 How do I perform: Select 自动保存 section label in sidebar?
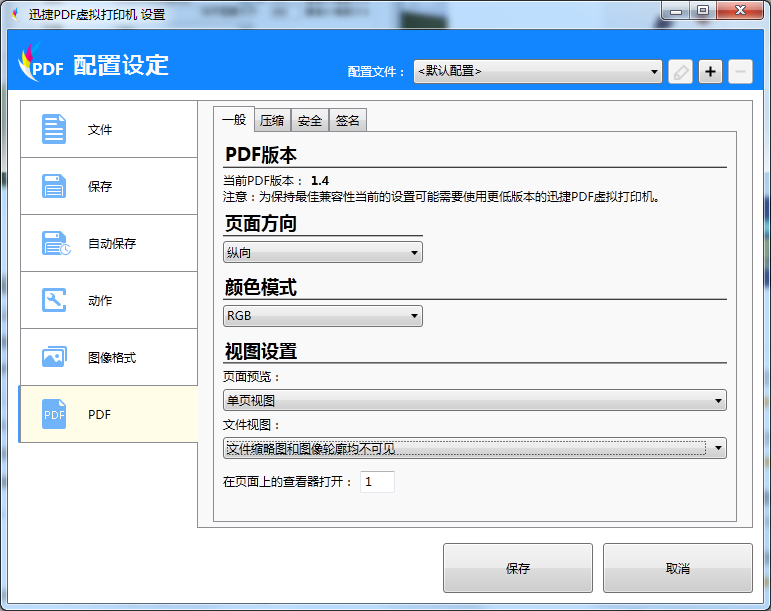pyautogui.click(x=112, y=243)
